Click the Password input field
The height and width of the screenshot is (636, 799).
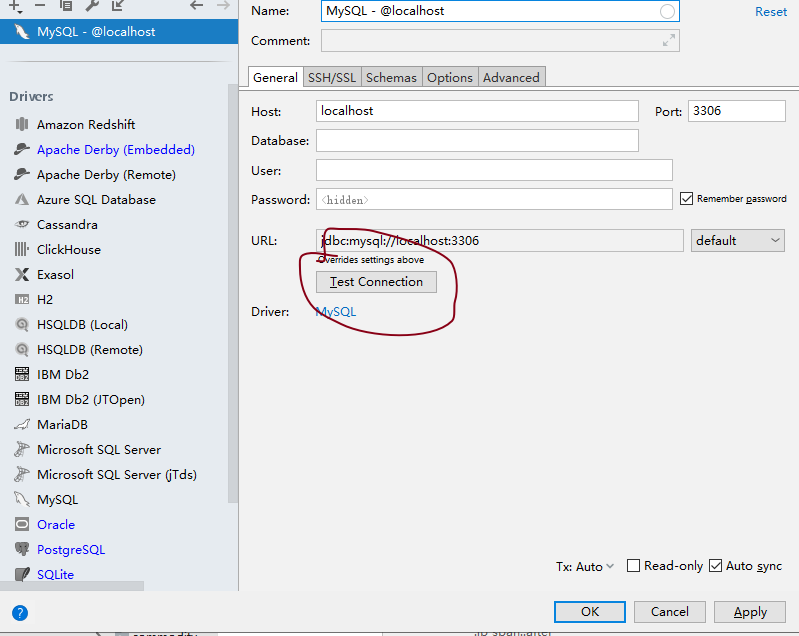click(494, 199)
